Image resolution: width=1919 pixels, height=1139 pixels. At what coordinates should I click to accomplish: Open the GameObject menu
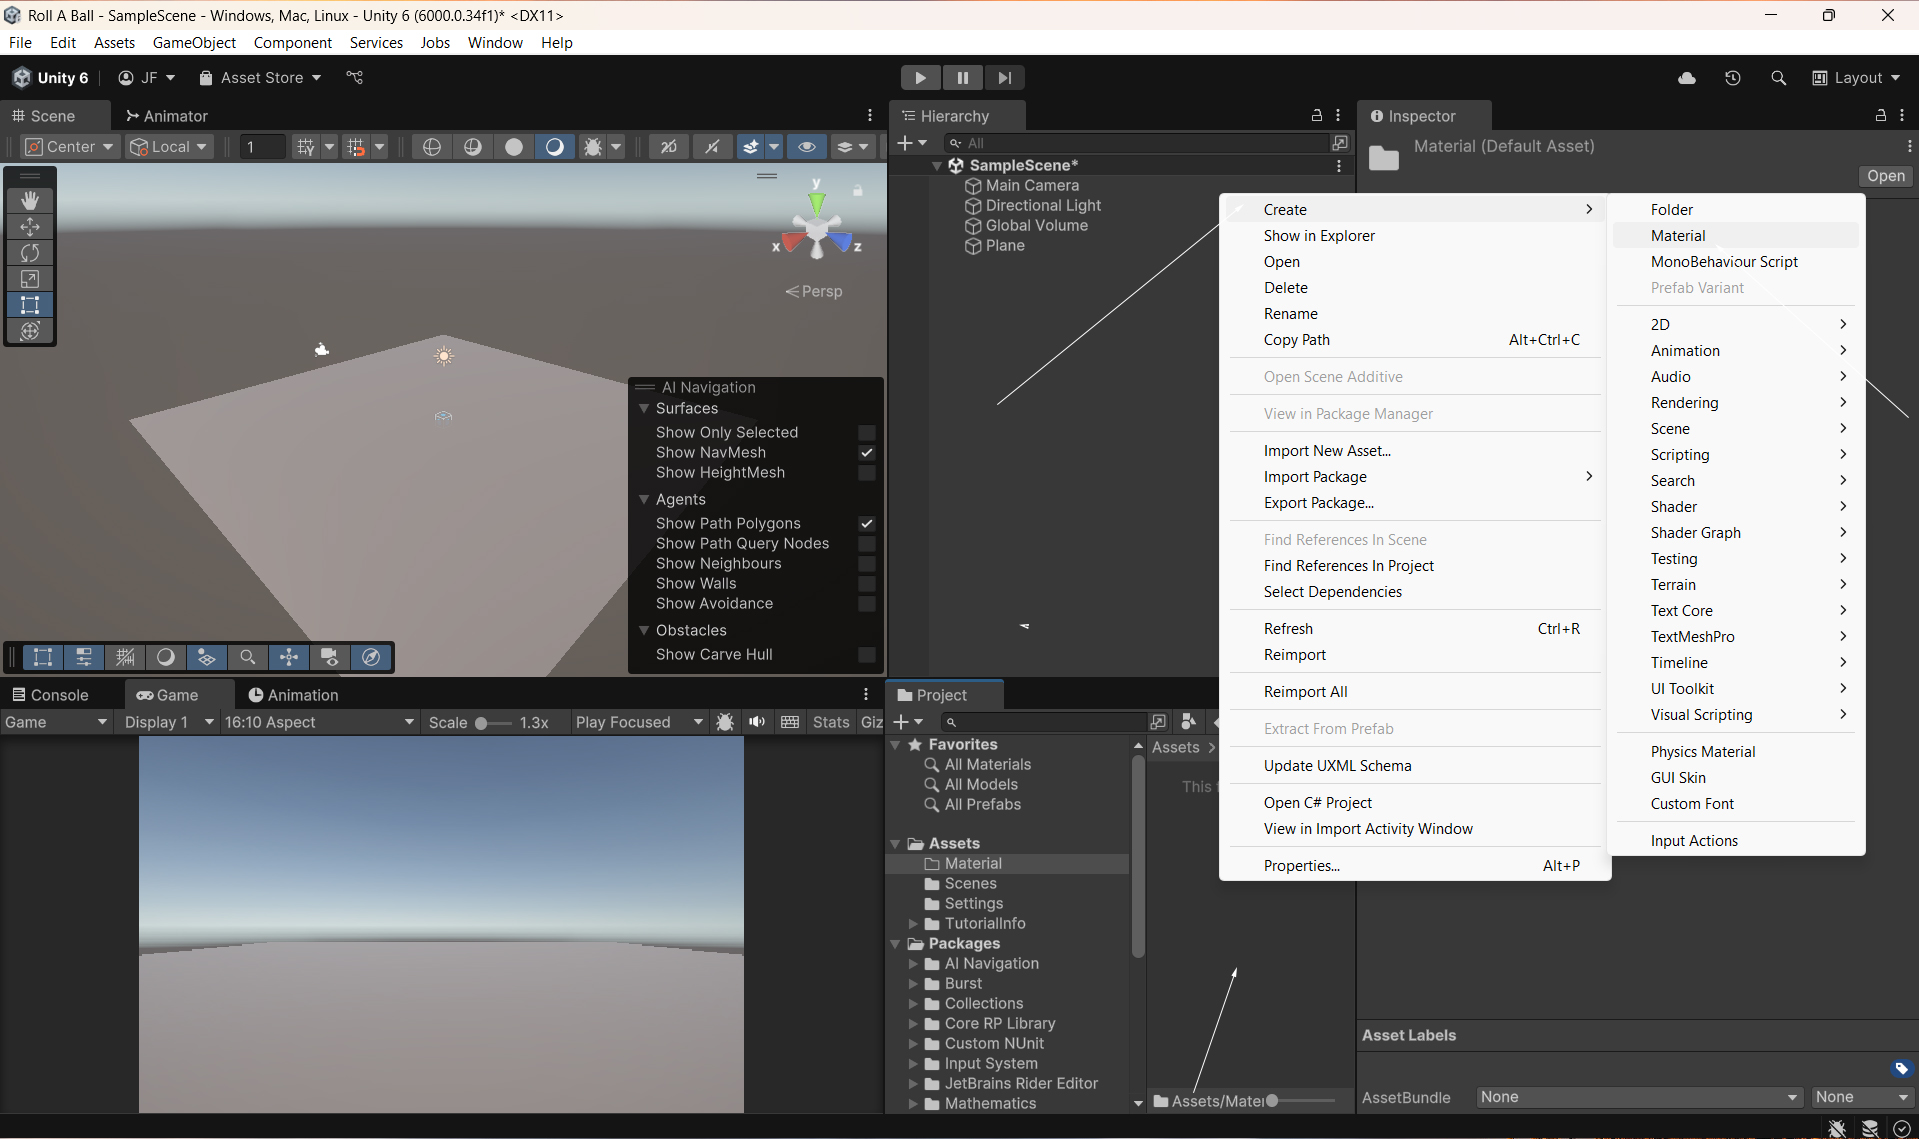click(x=194, y=43)
